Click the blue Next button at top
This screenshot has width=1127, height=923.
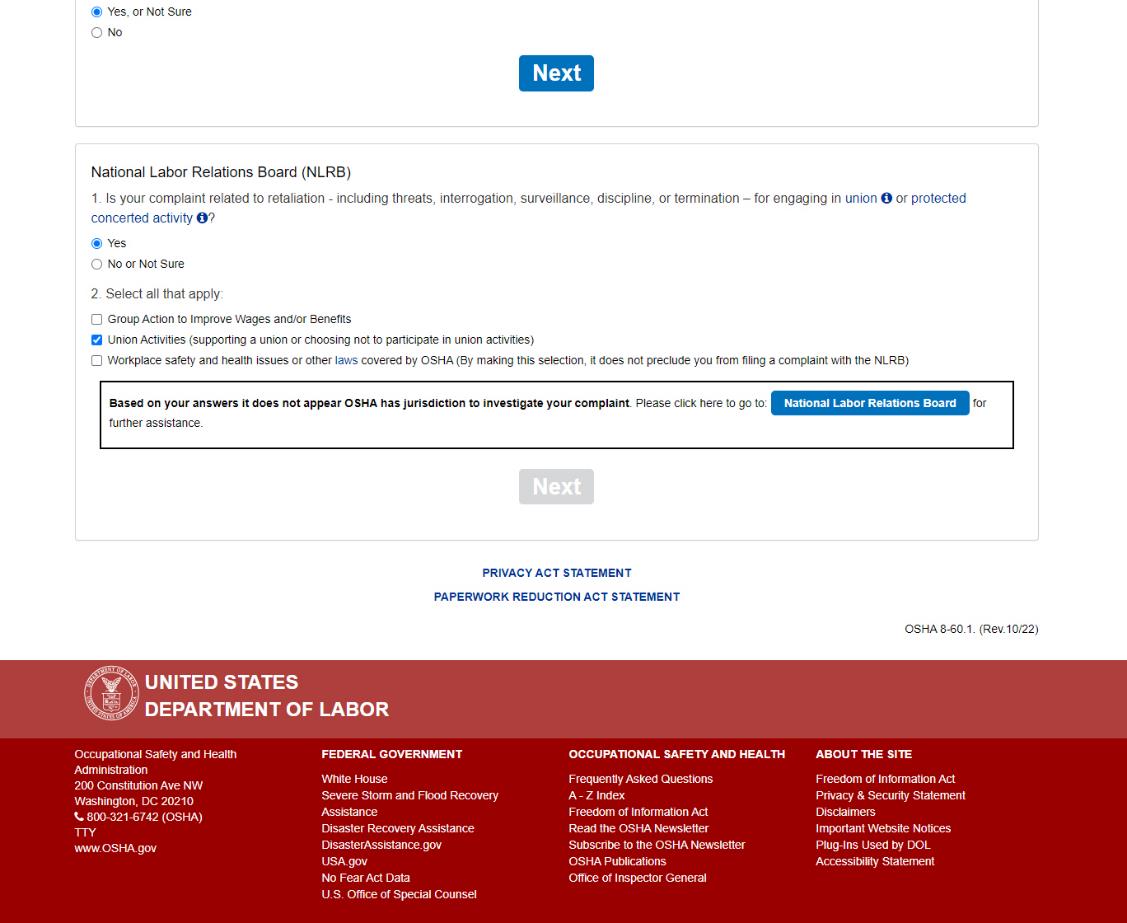click(x=556, y=73)
